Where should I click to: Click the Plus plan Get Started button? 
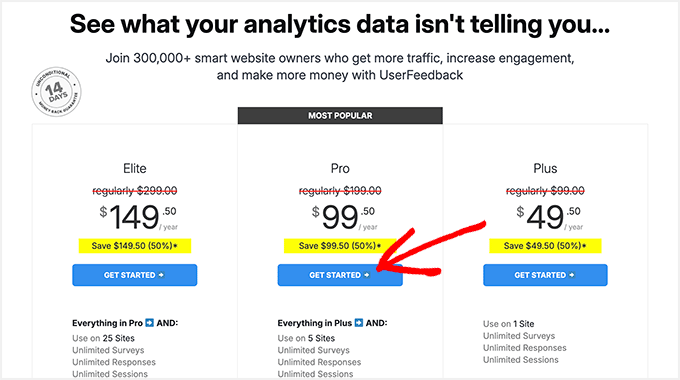[545, 275]
